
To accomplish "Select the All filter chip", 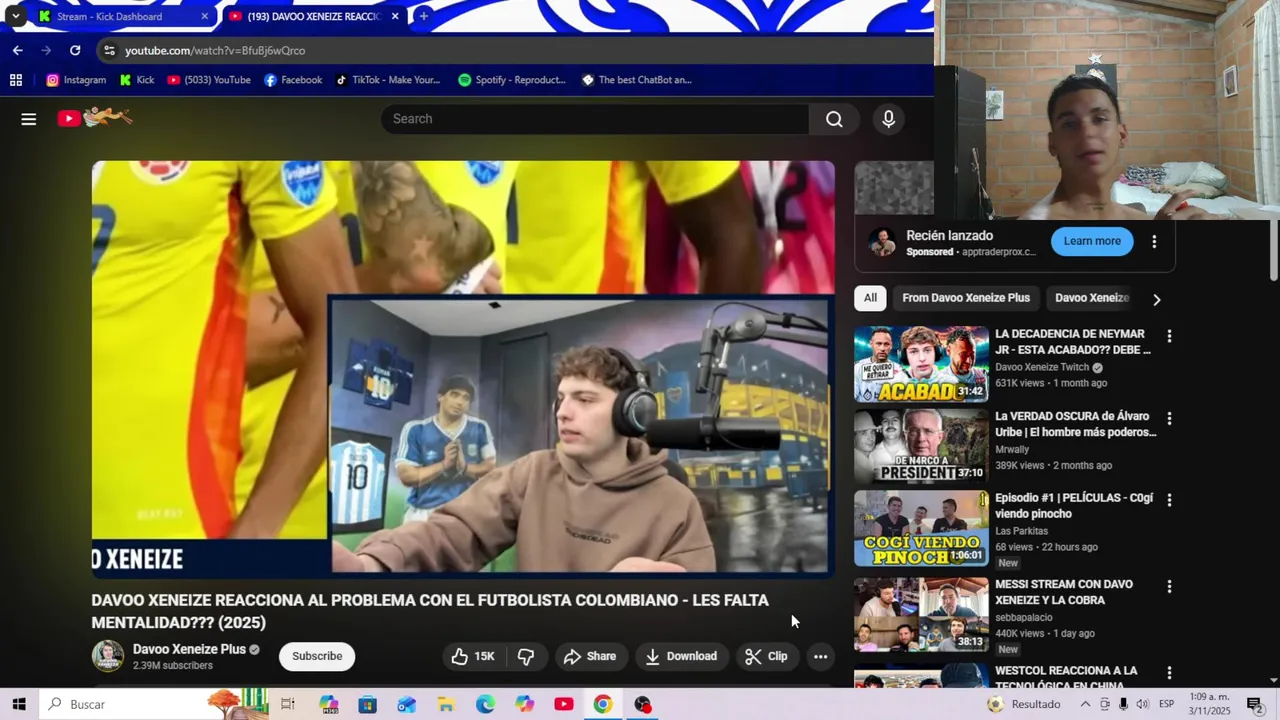I will pyautogui.click(x=870, y=298).
